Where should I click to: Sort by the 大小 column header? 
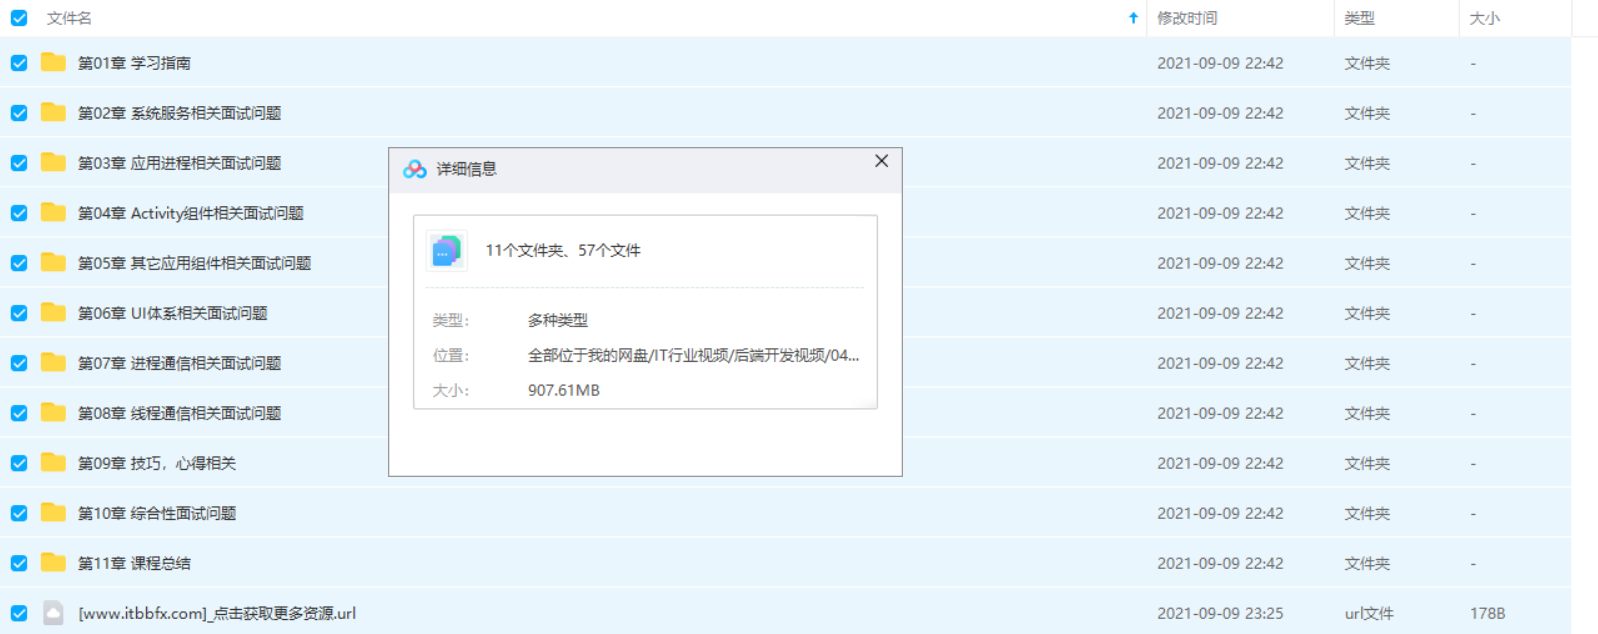[x=1484, y=18]
